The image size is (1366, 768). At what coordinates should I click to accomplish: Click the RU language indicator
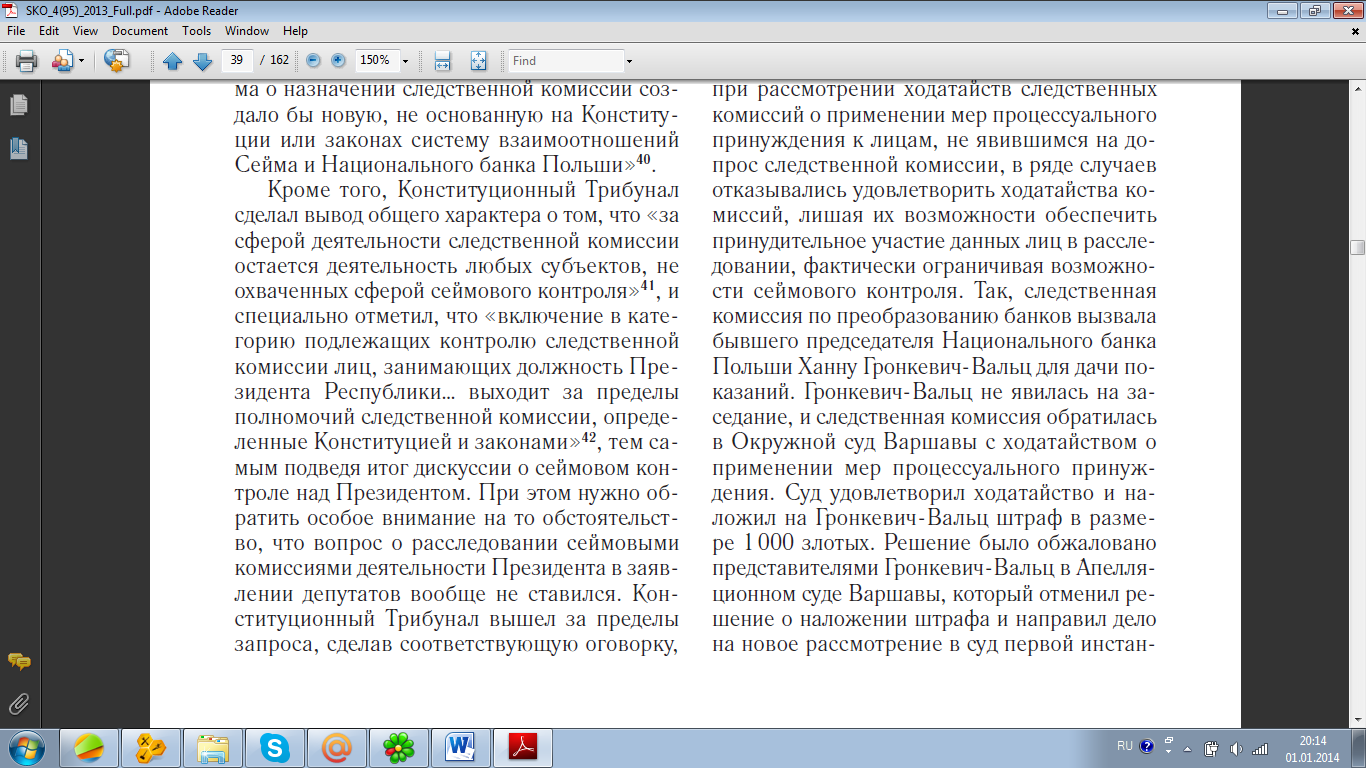pos(1125,746)
